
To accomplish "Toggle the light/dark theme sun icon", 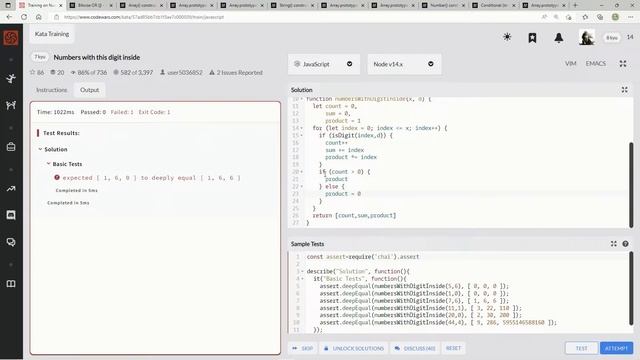I will 507,37.
